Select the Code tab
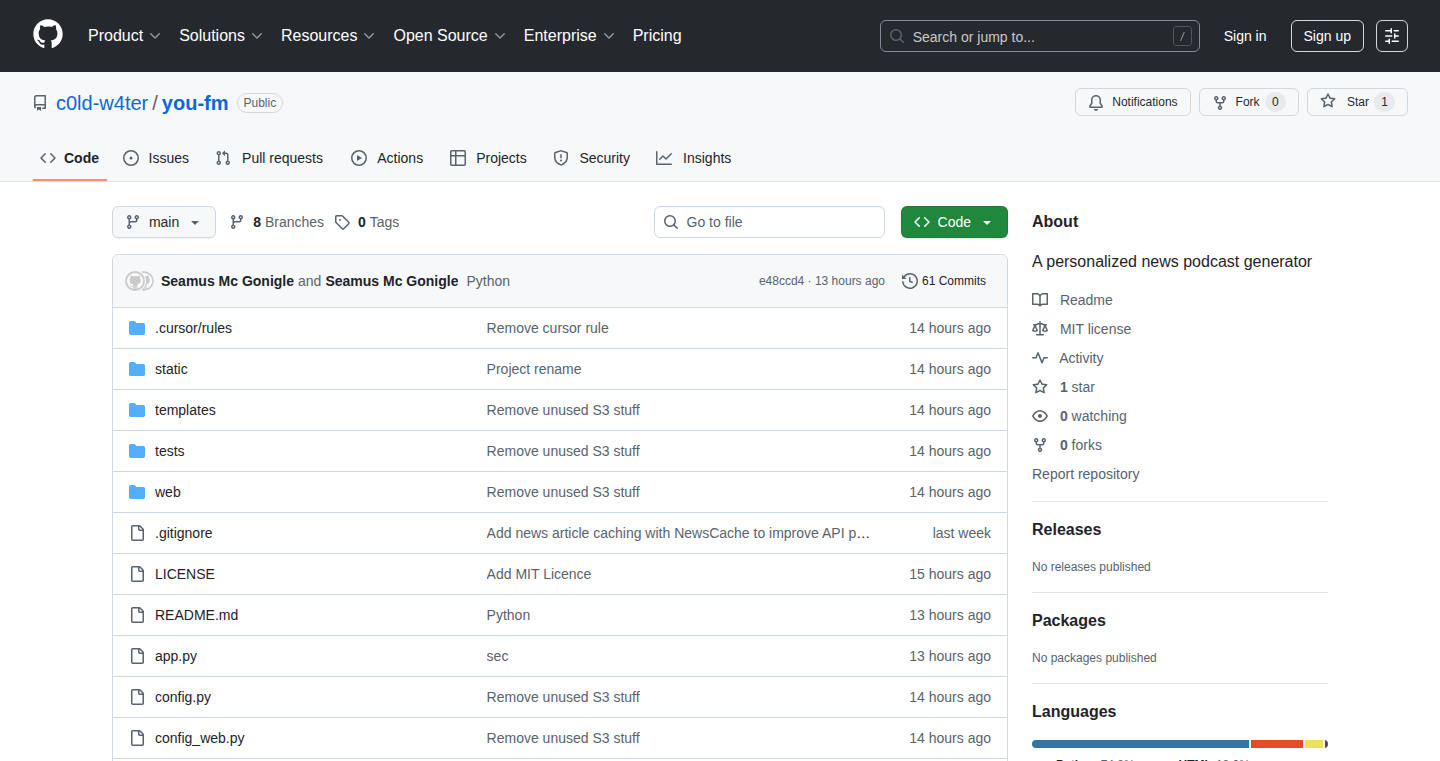This screenshot has width=1440, height=761. pos(70,158)
